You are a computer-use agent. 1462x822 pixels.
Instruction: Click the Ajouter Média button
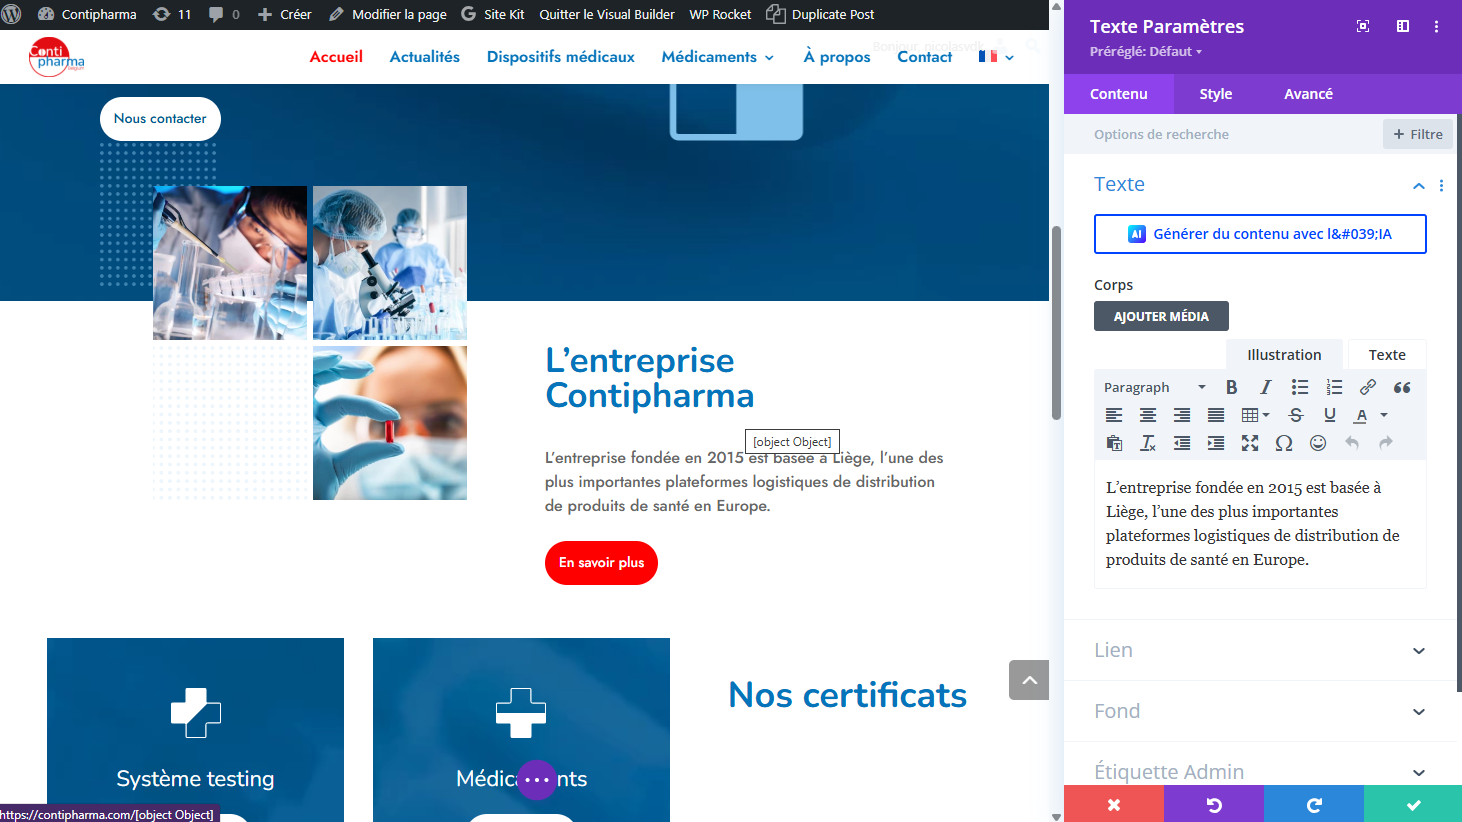pos(1161,316)
